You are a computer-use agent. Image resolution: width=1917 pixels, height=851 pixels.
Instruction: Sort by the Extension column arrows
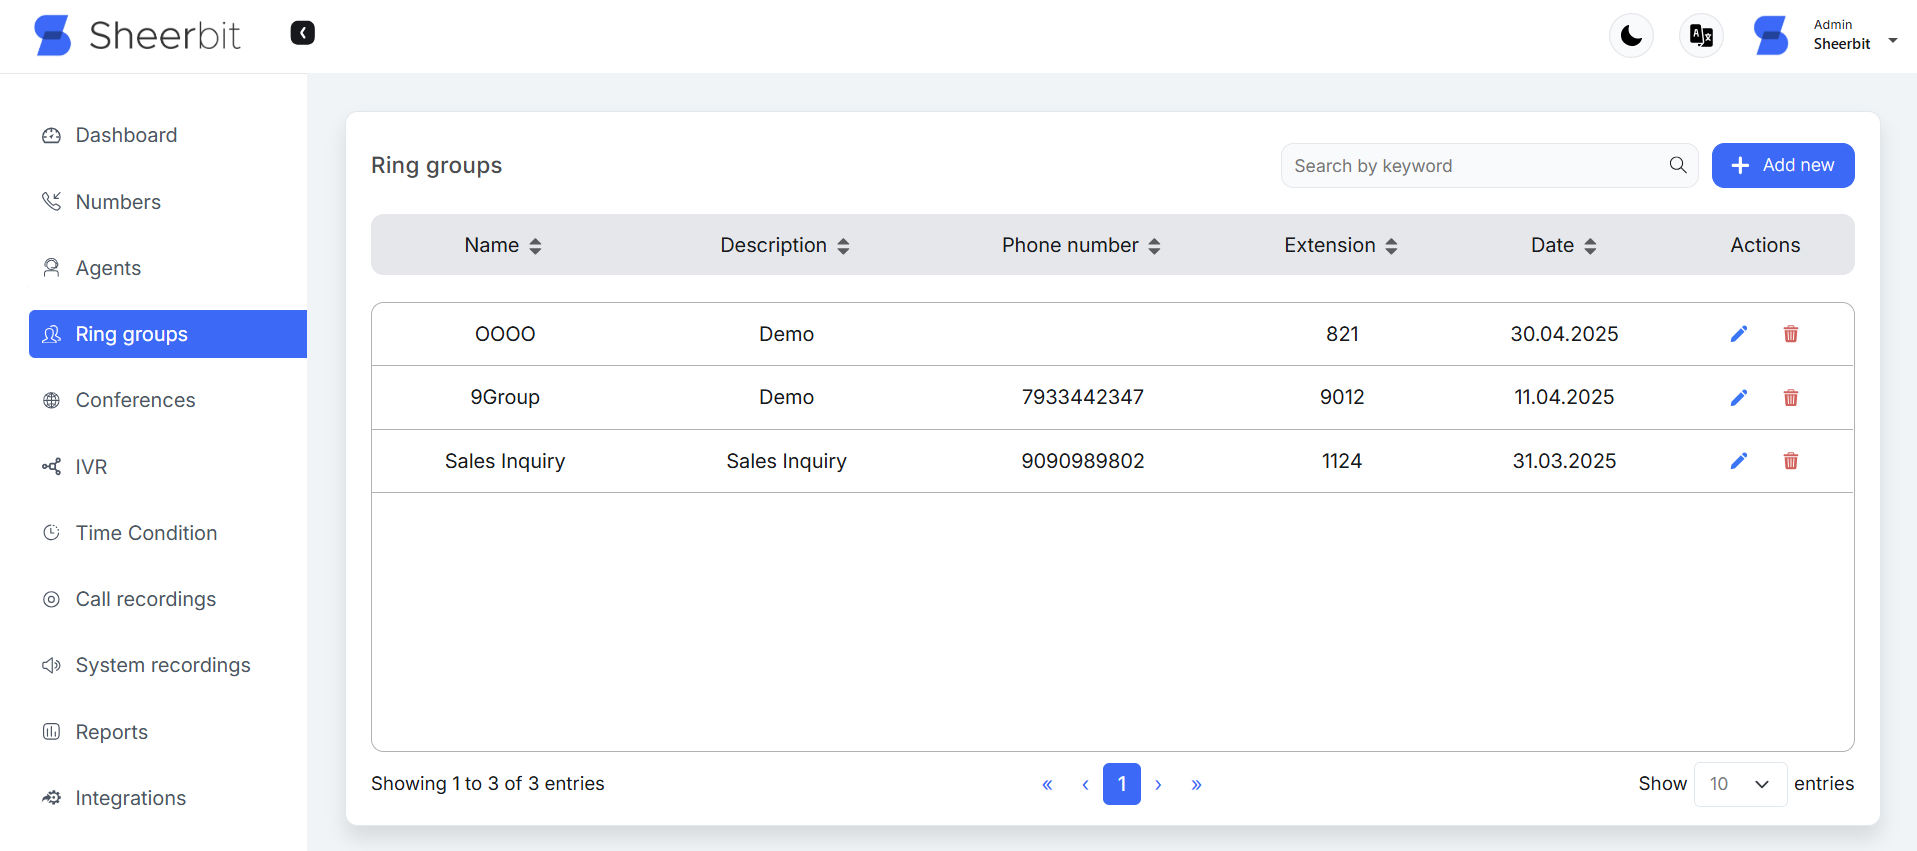[x=1391, y=246]
